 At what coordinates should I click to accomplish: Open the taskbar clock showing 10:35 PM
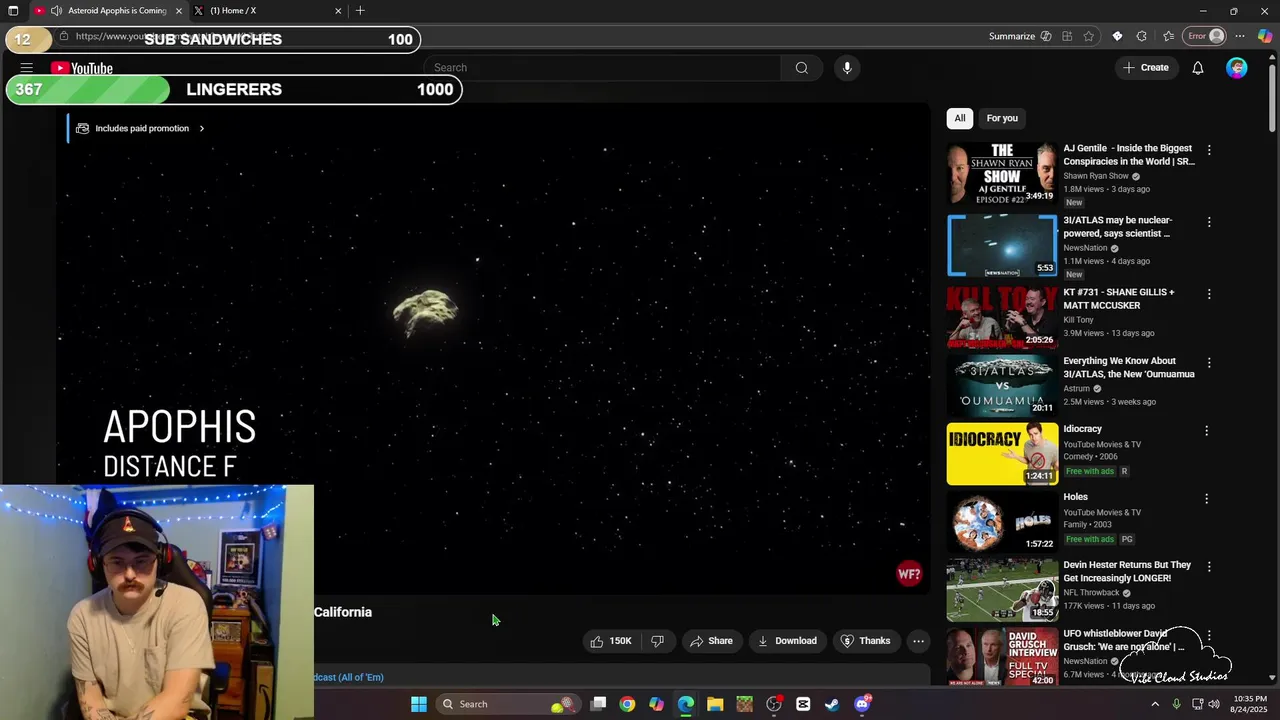point(1250,704)
